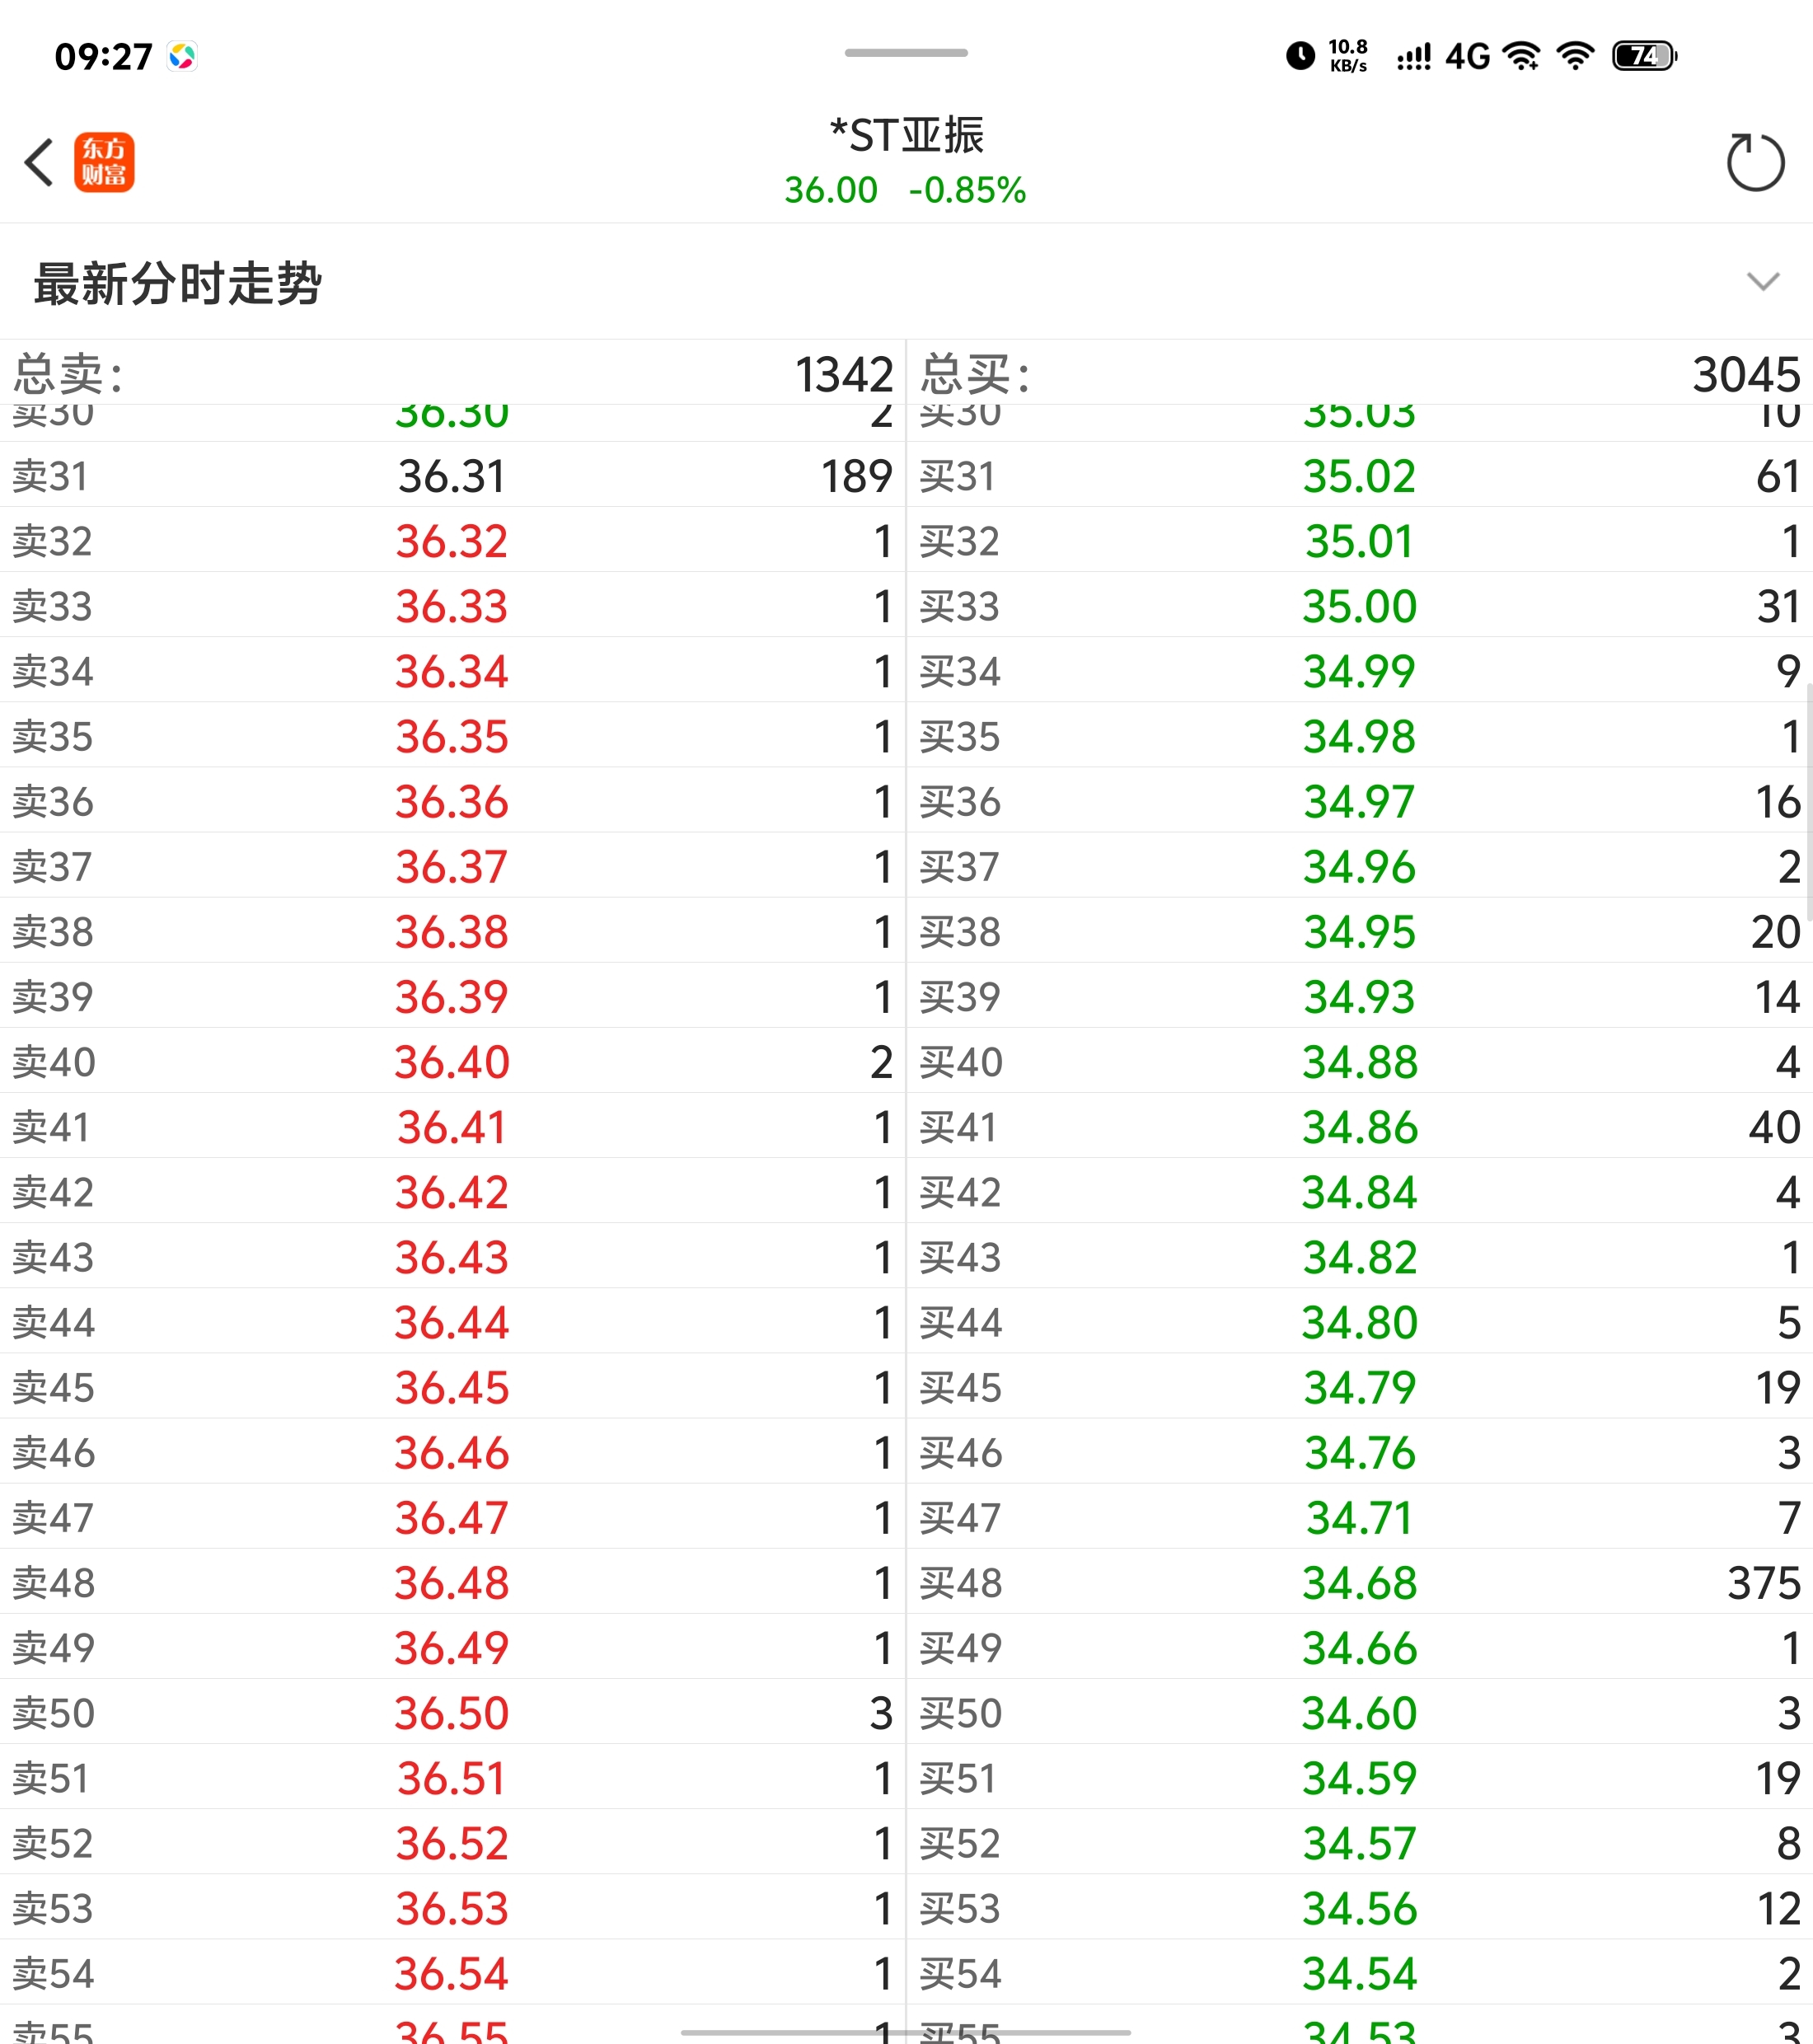The width and height of the screenshot is (1813, 2044).
Task: Expand the 最新分时走势 chevron
Action: tap(1762, 282)
